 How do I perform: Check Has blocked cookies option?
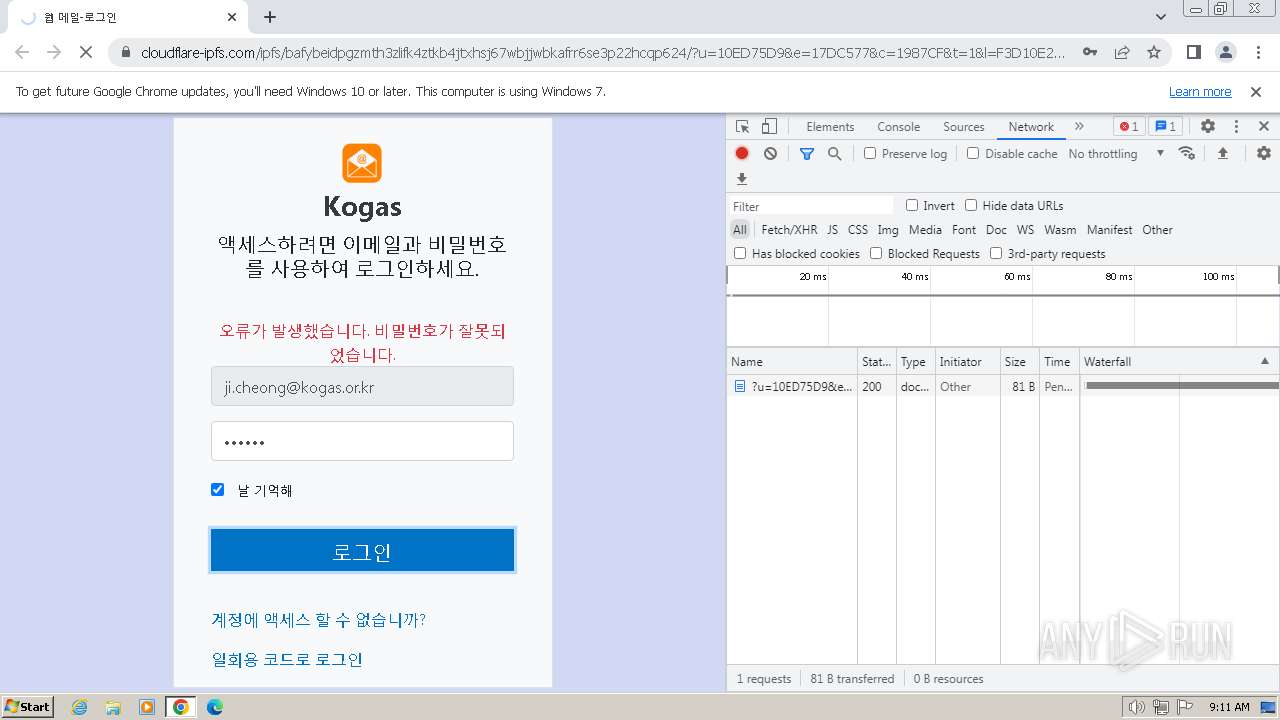point(740,254)
